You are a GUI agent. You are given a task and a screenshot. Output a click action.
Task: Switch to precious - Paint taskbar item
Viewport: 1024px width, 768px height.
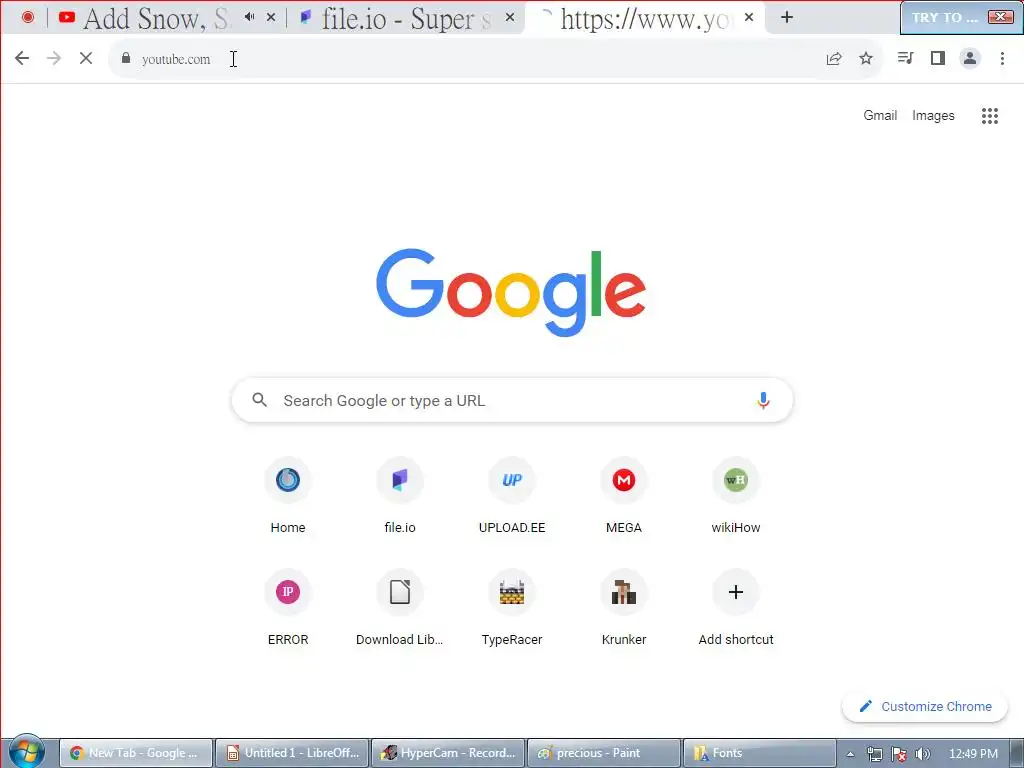[604, 753]
